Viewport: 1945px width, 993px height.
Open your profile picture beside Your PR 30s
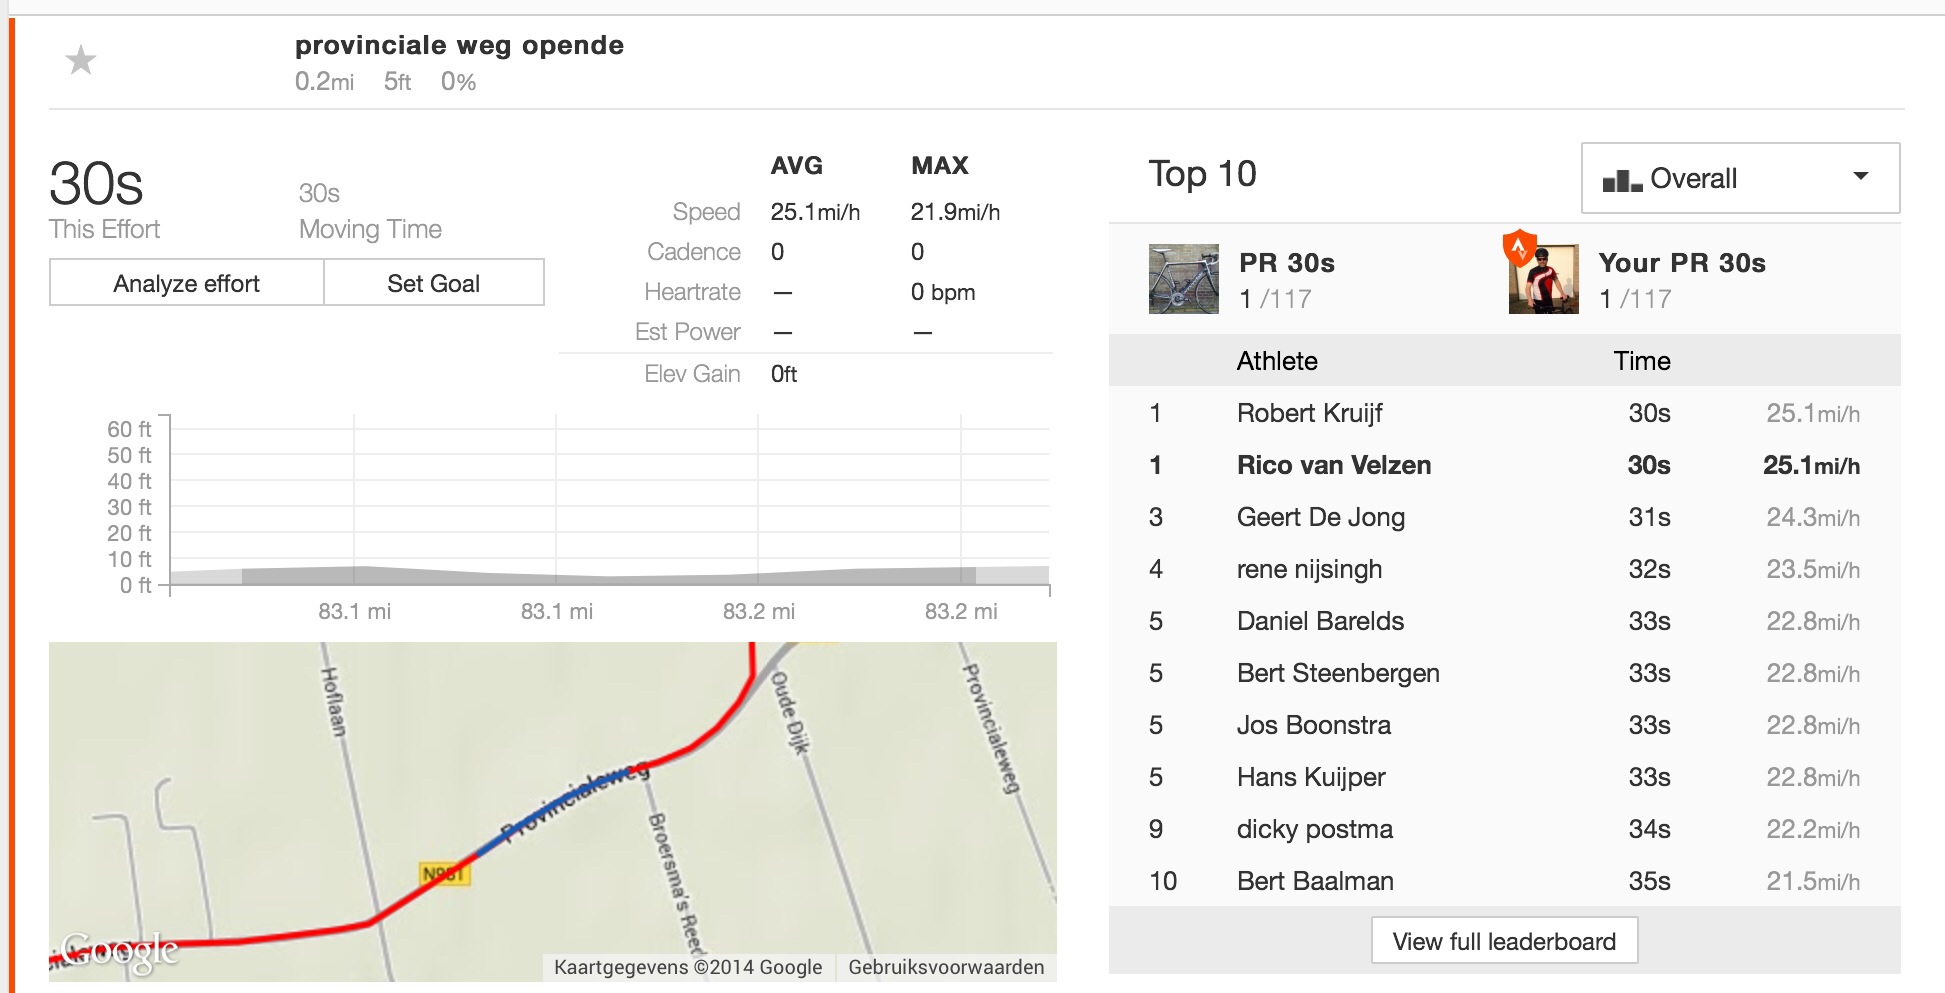coord(1546,281)
